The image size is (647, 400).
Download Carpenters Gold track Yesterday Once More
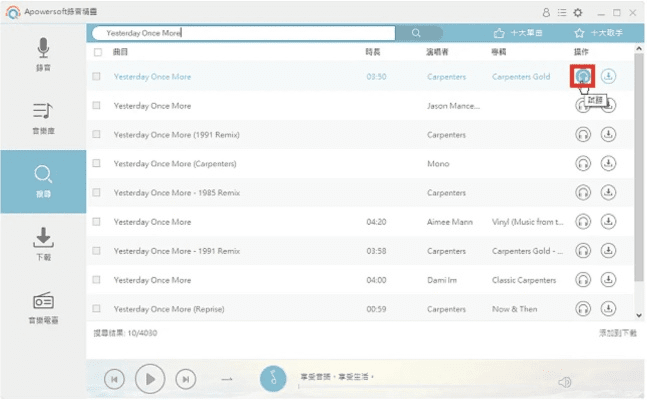608,76
